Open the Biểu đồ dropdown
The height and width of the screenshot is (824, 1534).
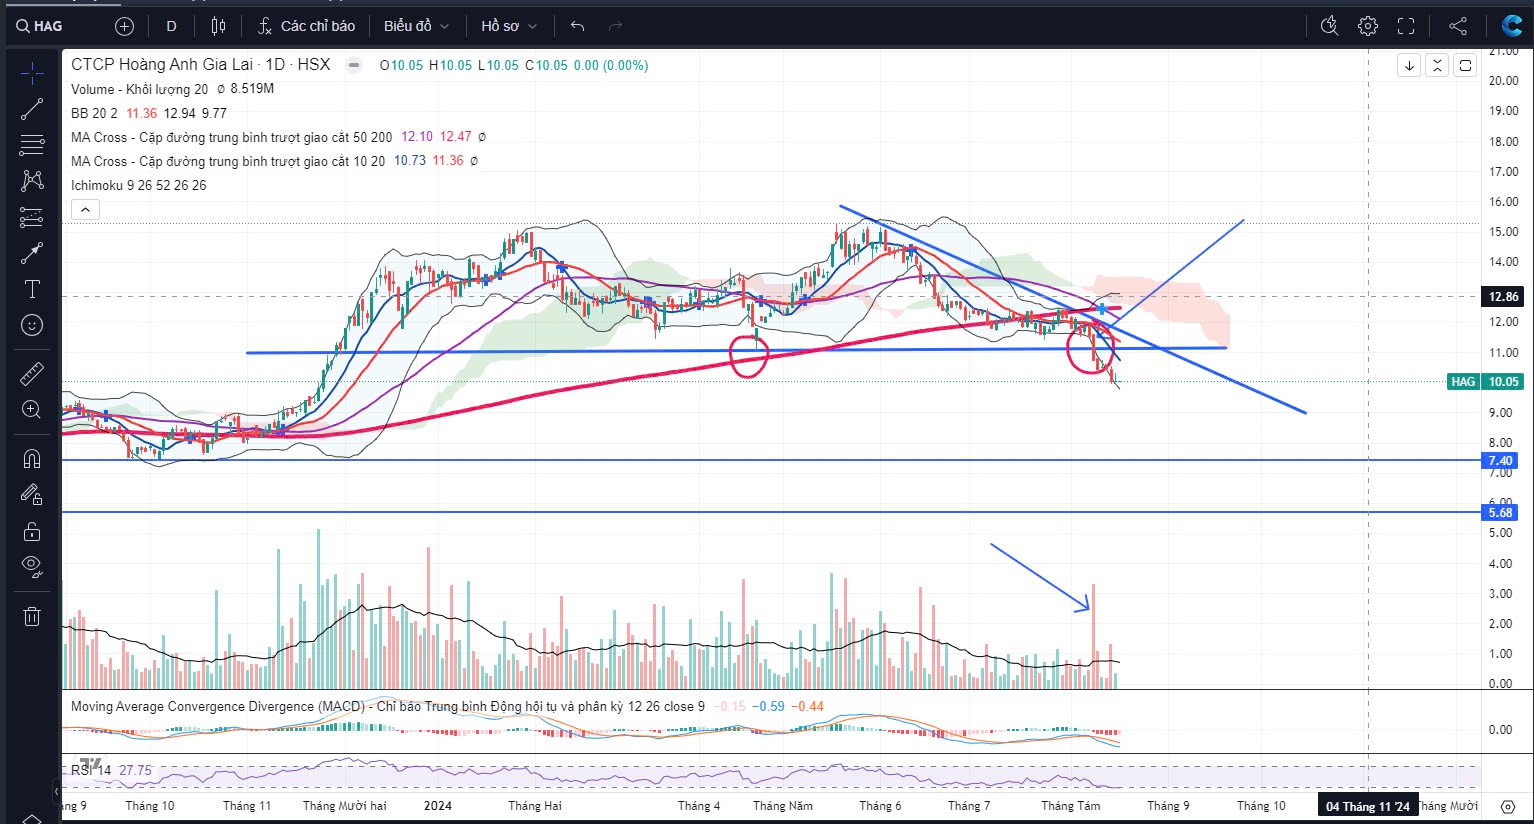click(x=416, y=26)
